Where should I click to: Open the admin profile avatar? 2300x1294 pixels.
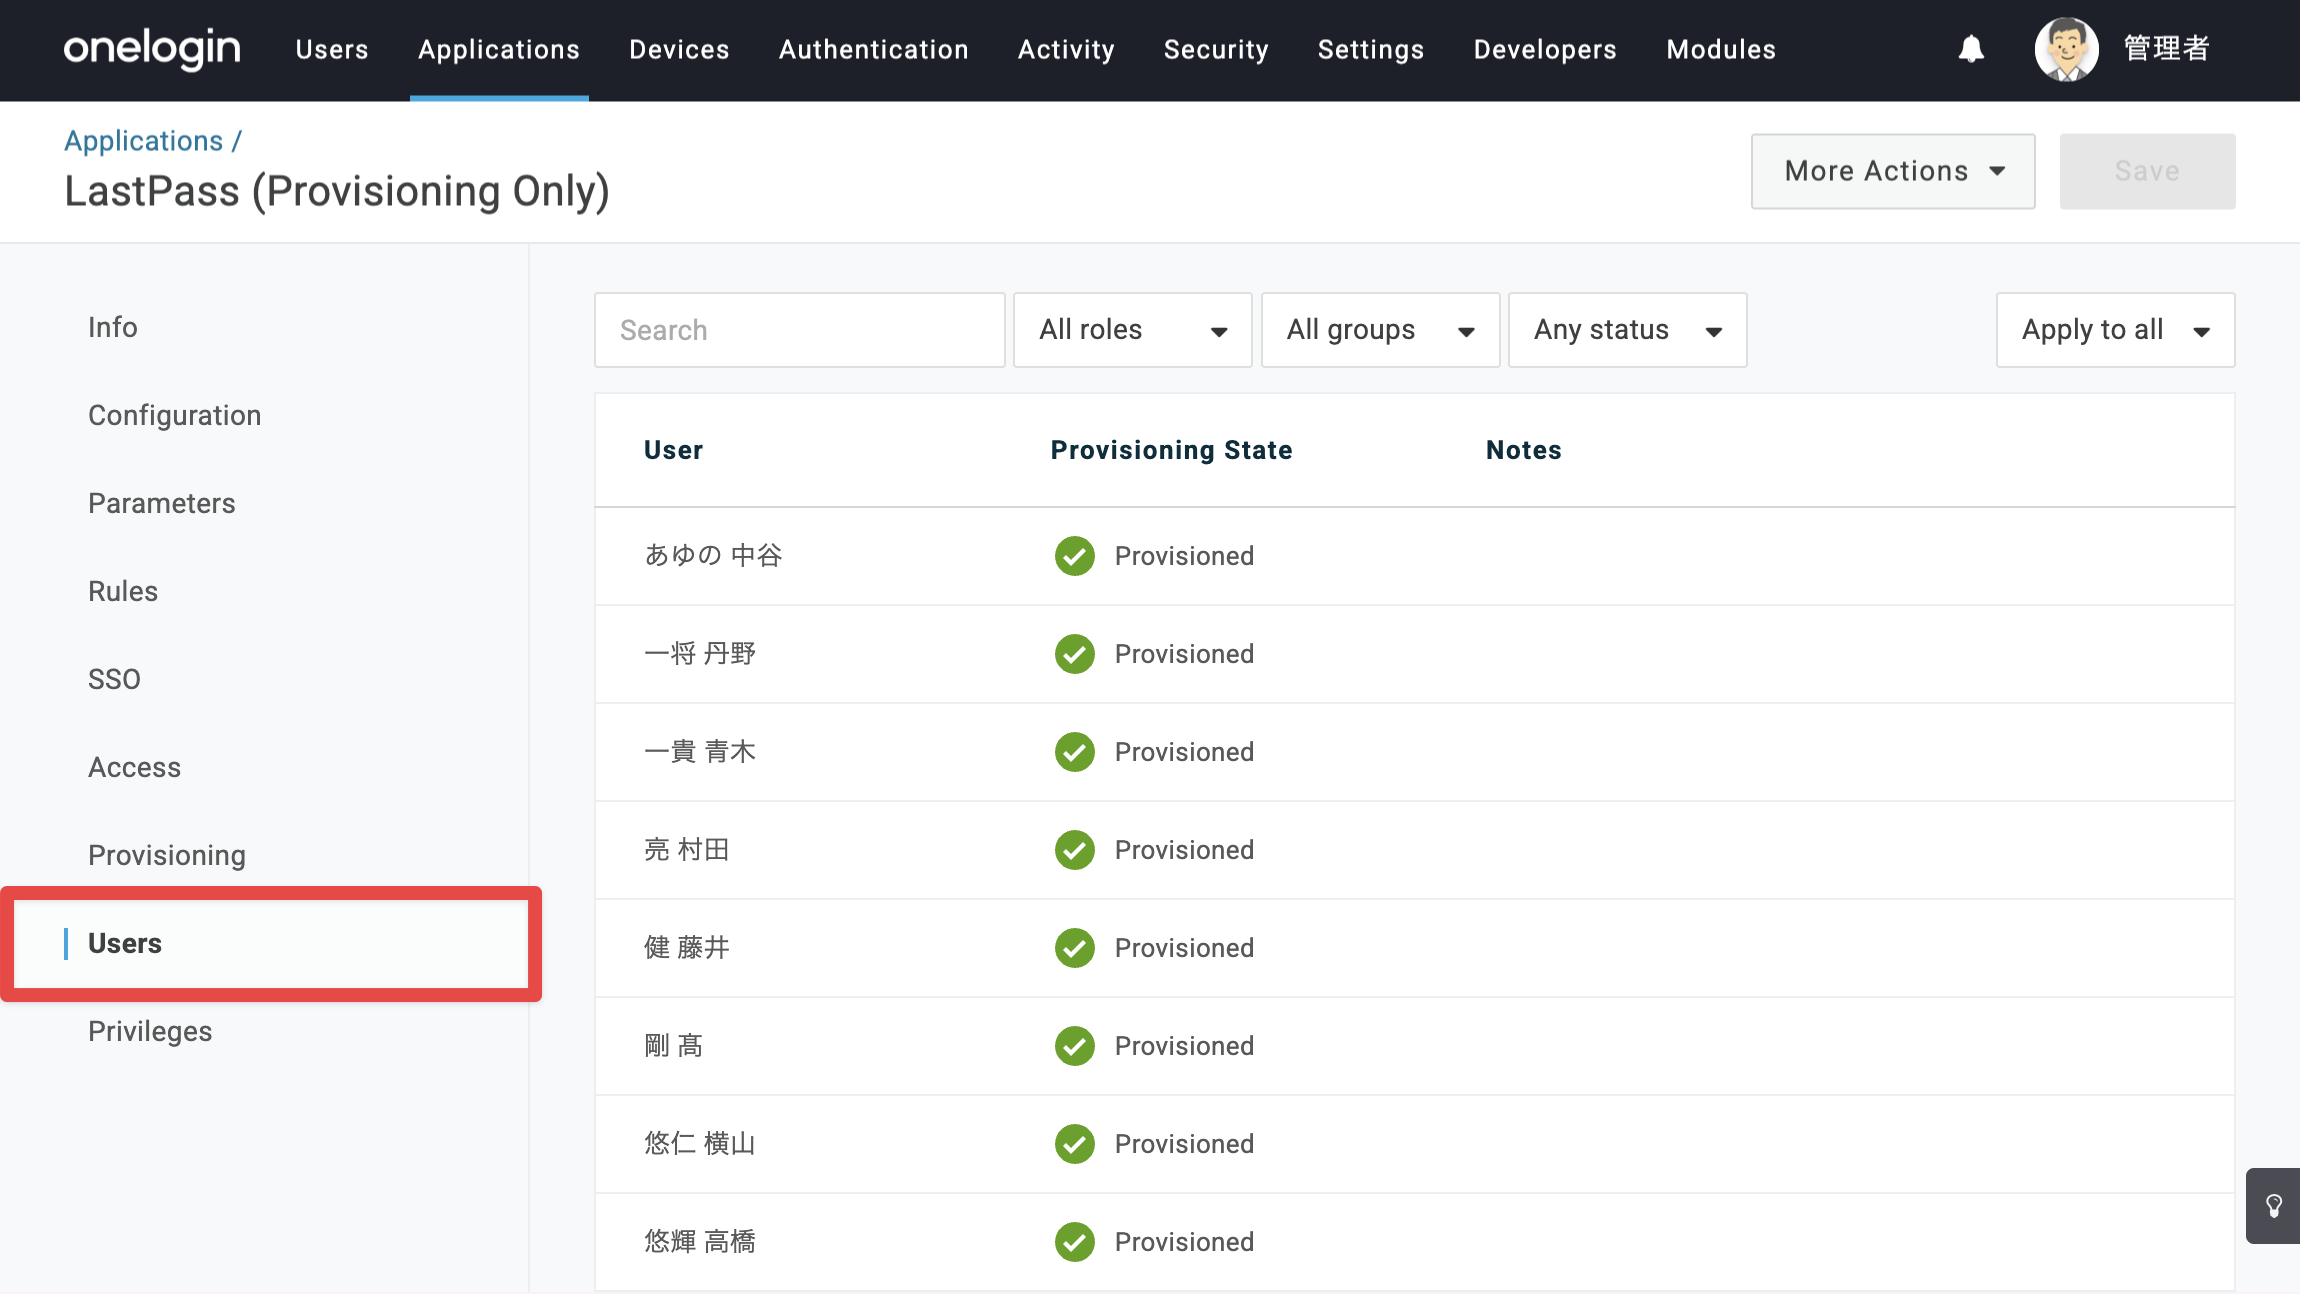[x=2066, y=49]
